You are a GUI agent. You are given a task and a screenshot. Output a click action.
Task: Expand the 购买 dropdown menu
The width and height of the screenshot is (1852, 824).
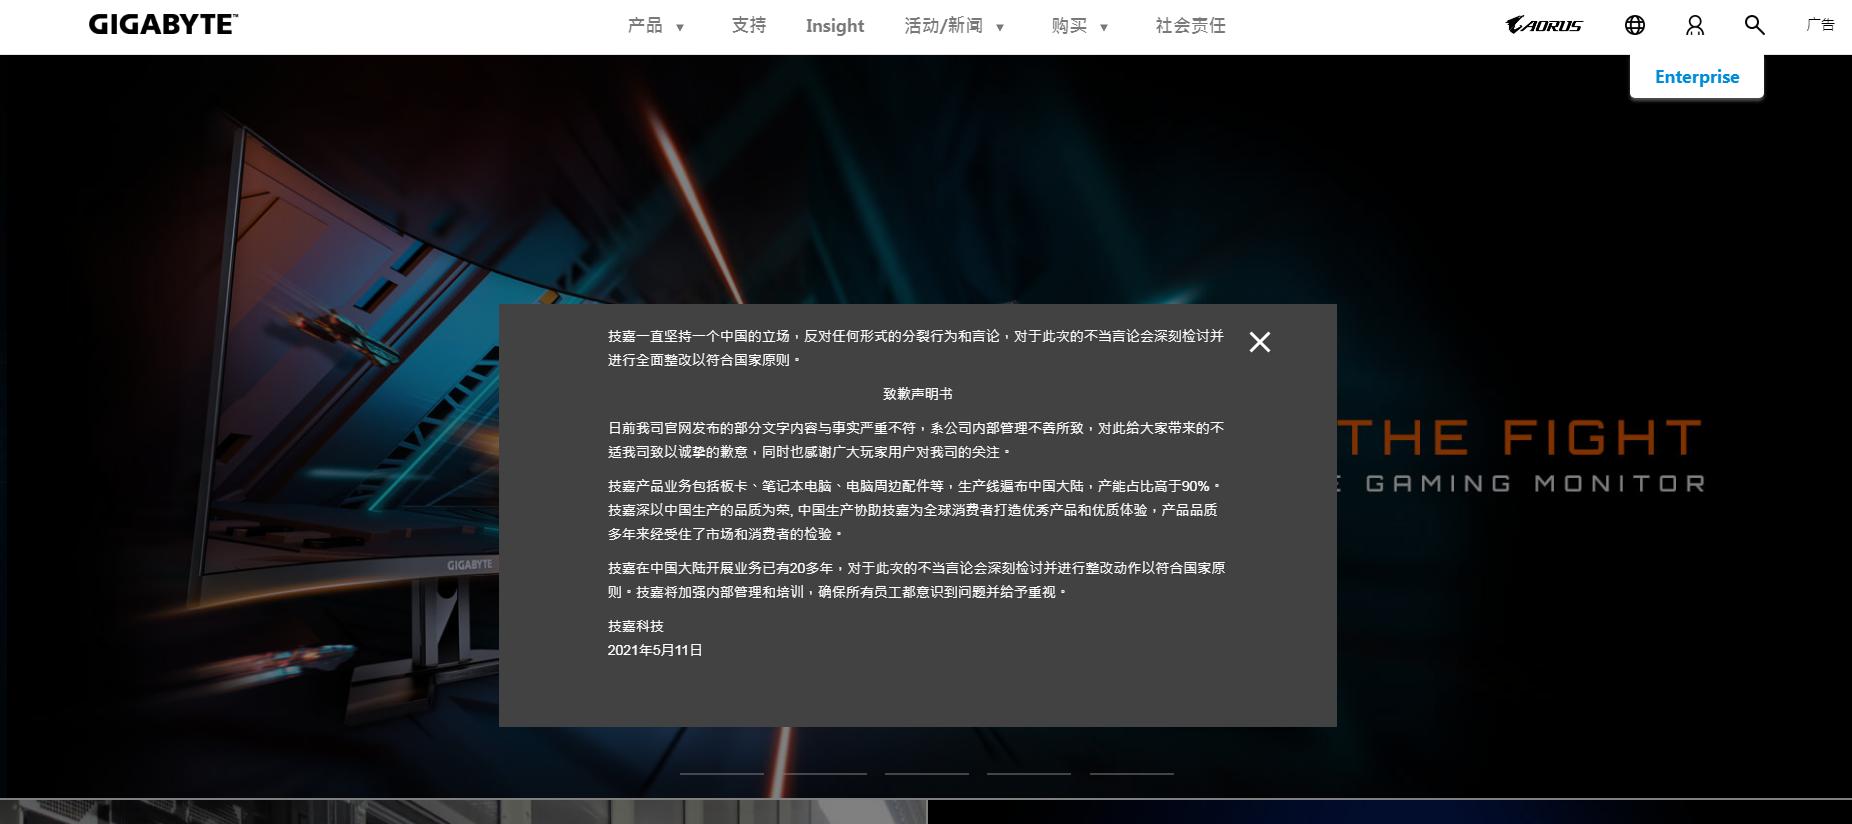[x=1080, y=26]
